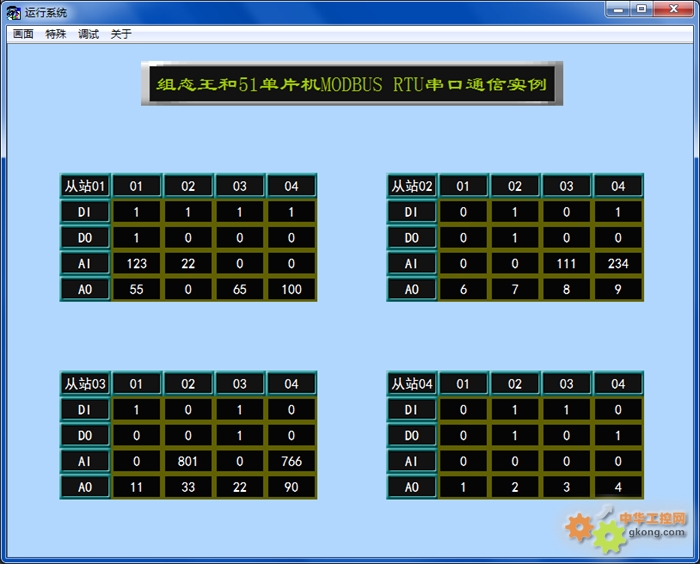This screenshot has height=564, width=700.
Task: Select 从站02 AI channel 04 value 234
Action: 618,263
